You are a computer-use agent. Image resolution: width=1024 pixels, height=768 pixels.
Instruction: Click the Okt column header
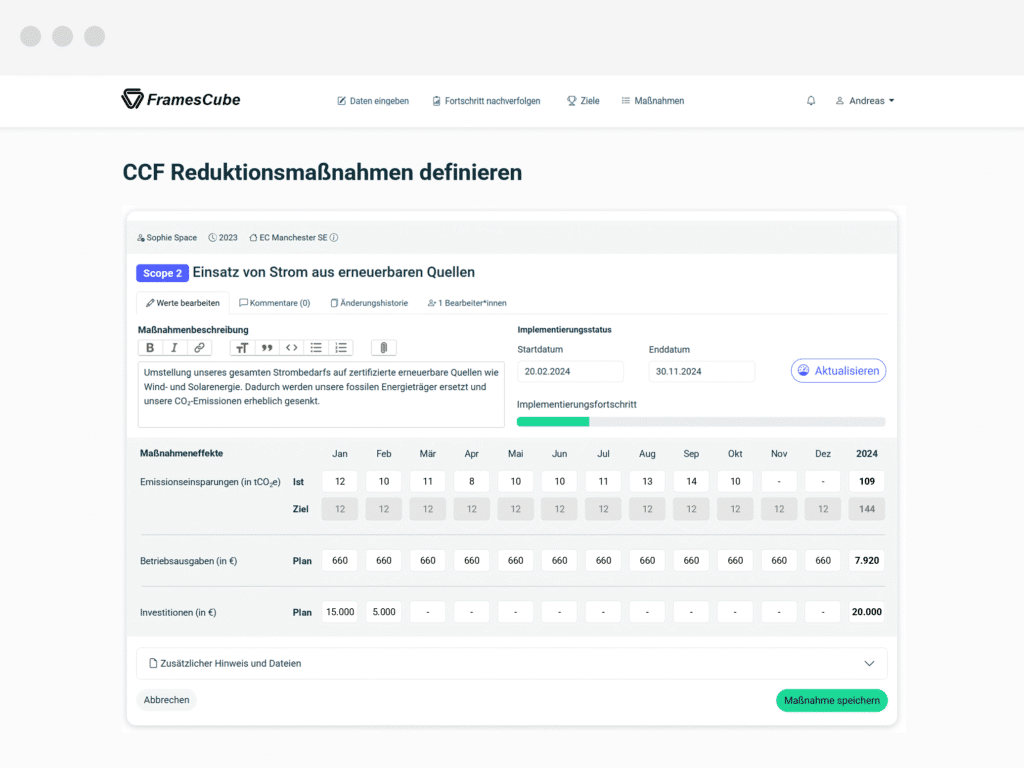pos(735,453)
